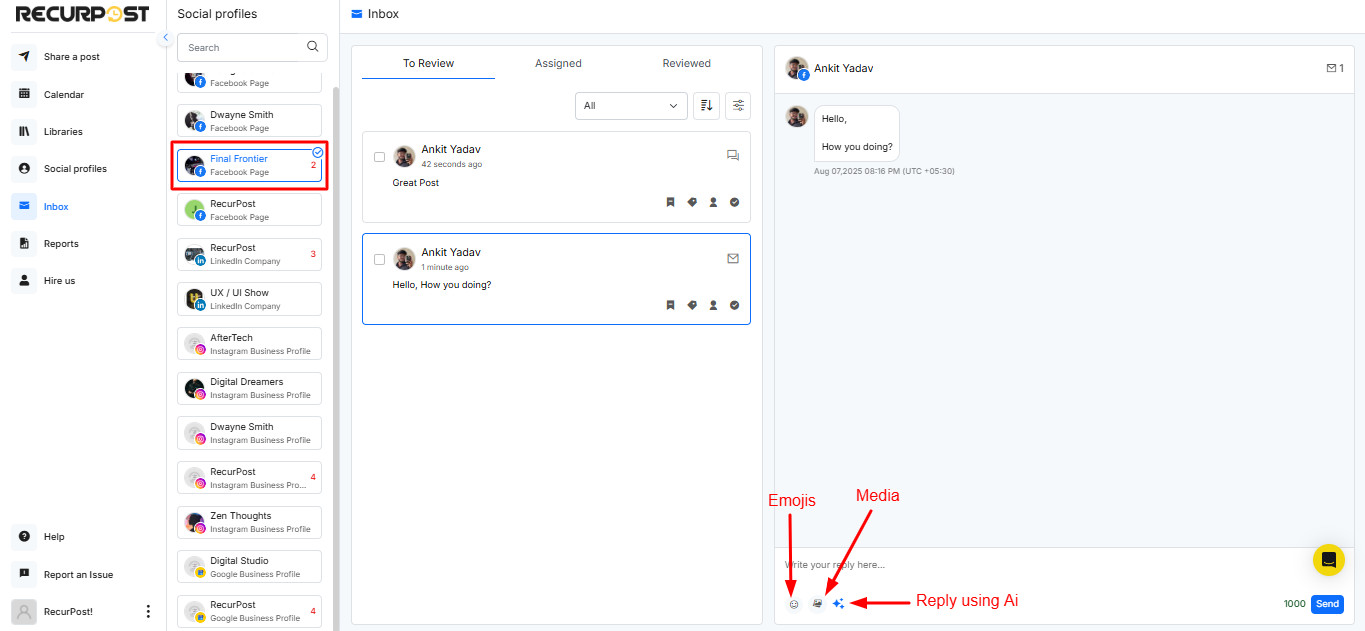The image size is (1365, 631).
Task: Open the RecurPost! account profile
Action: click(x=70, y=611)
